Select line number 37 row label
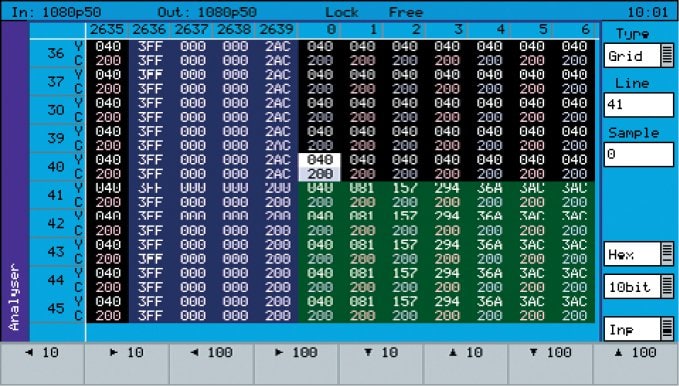This screenshot has height=386, width=679. [x=56, y=81]
